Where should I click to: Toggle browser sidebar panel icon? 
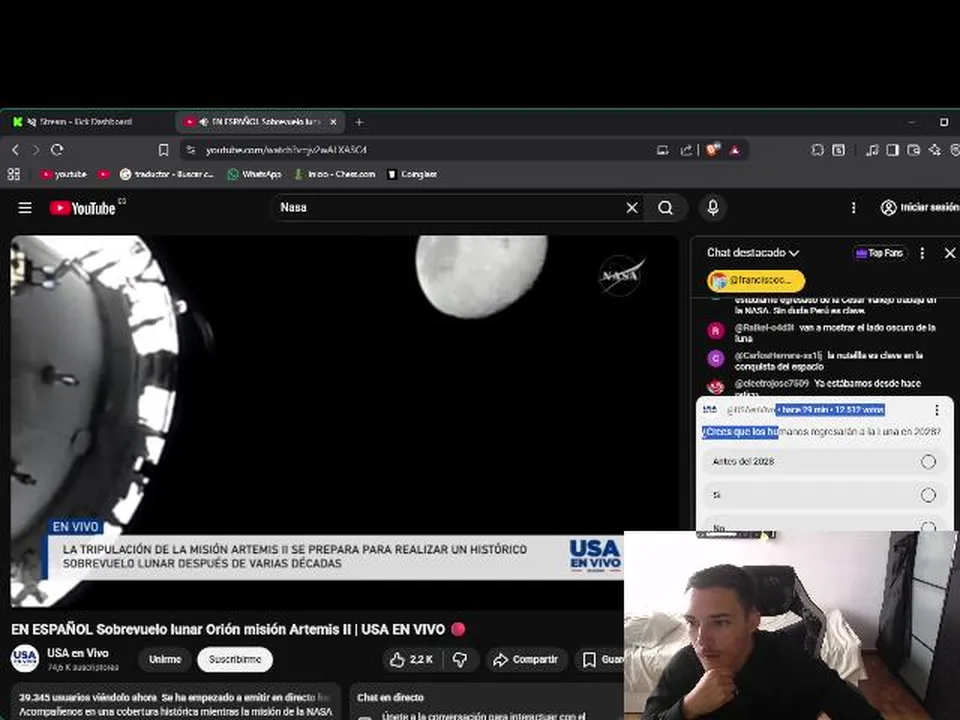click(893, 150)
